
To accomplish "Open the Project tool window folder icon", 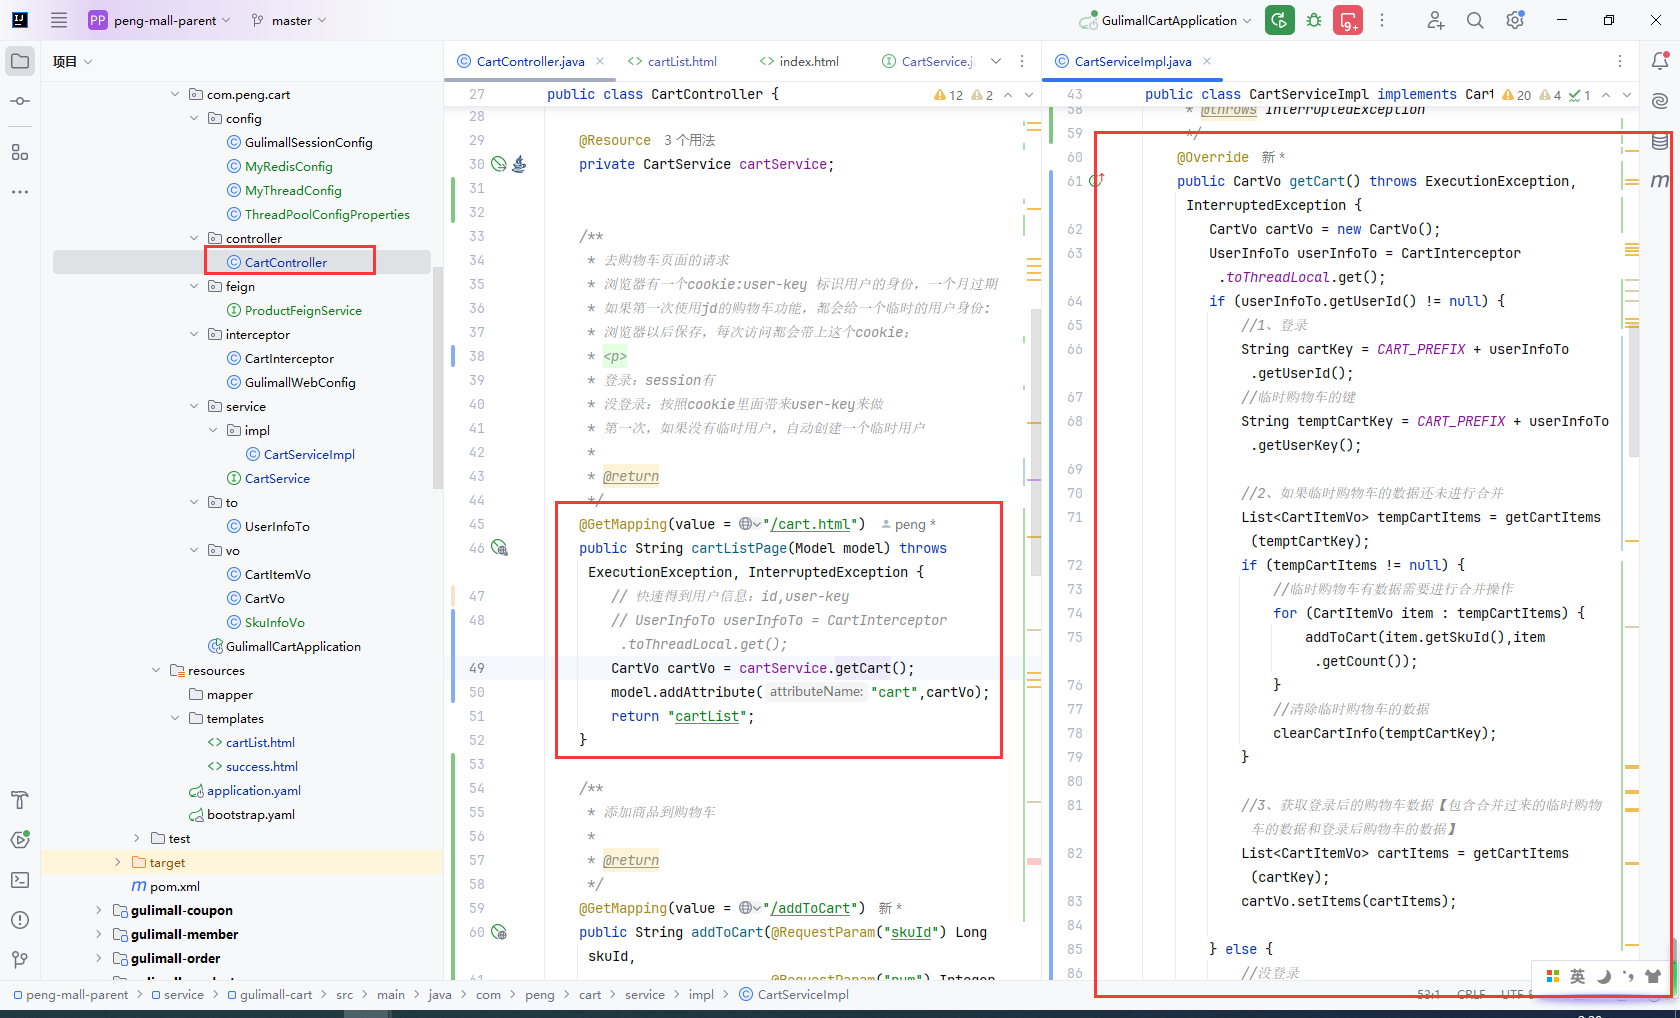I will coord(20,61).
